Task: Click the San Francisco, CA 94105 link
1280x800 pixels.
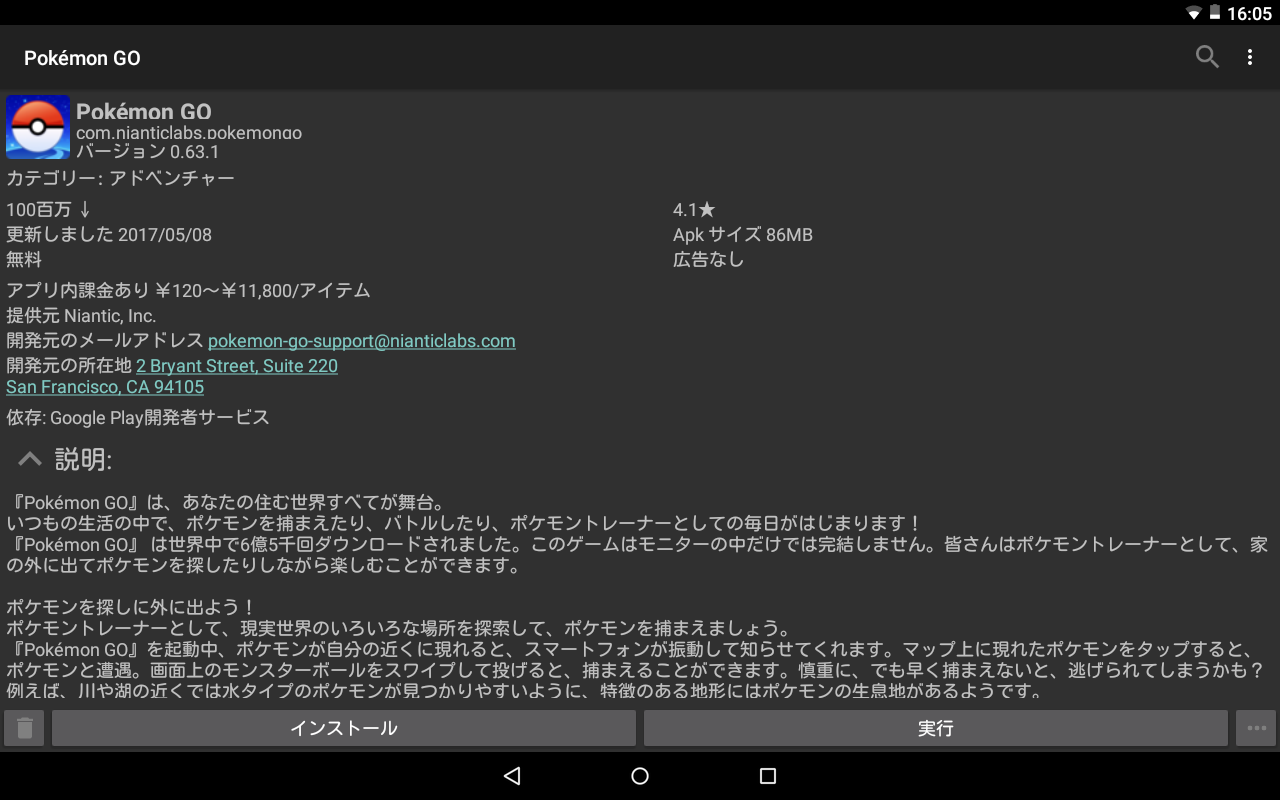Action: pyautogui.click(x=105, y=387)
